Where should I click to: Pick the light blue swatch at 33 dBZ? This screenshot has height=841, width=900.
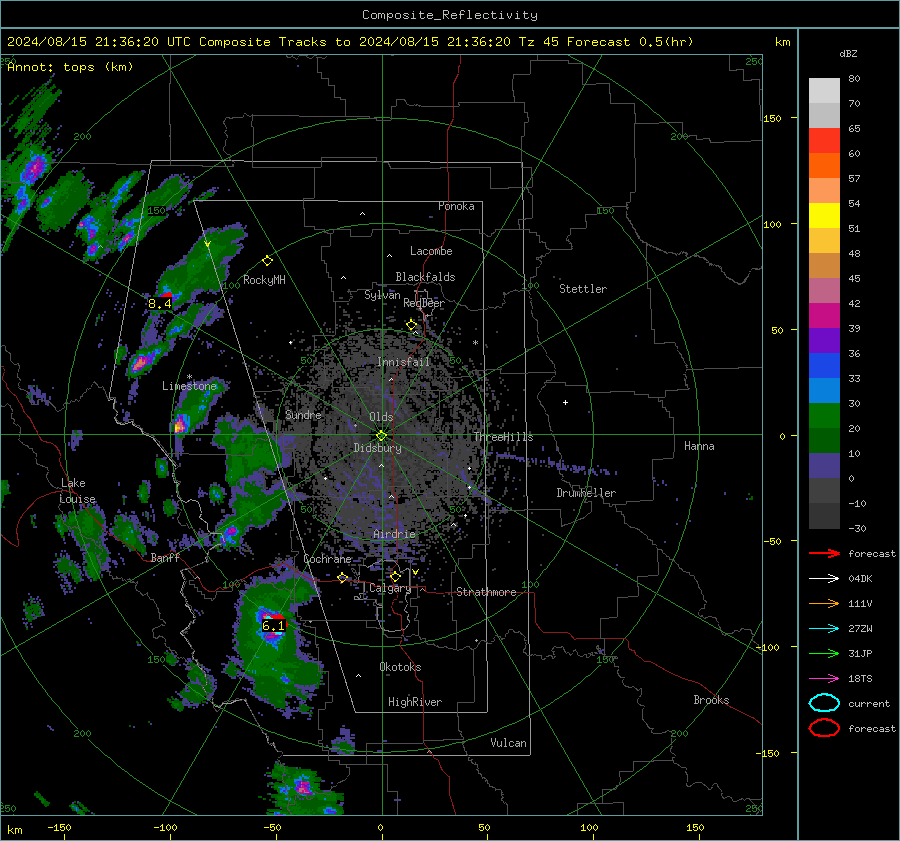pos(824,391)
